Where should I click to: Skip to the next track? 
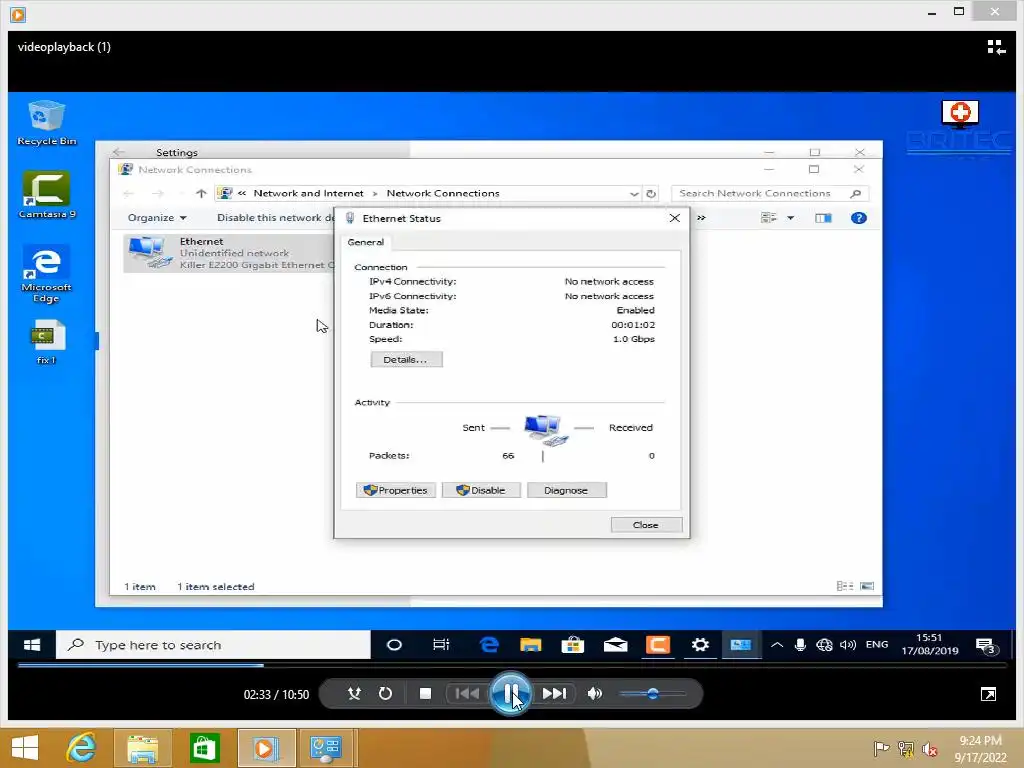tap(554, 694)
